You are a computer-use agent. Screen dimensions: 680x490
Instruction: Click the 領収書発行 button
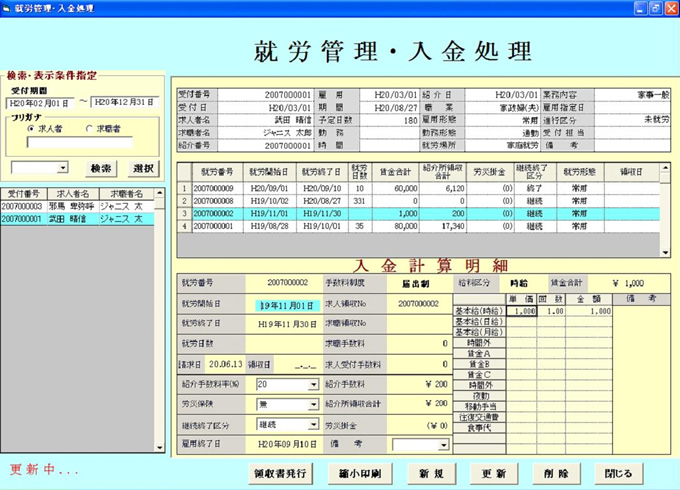click(x=281, y=473)
